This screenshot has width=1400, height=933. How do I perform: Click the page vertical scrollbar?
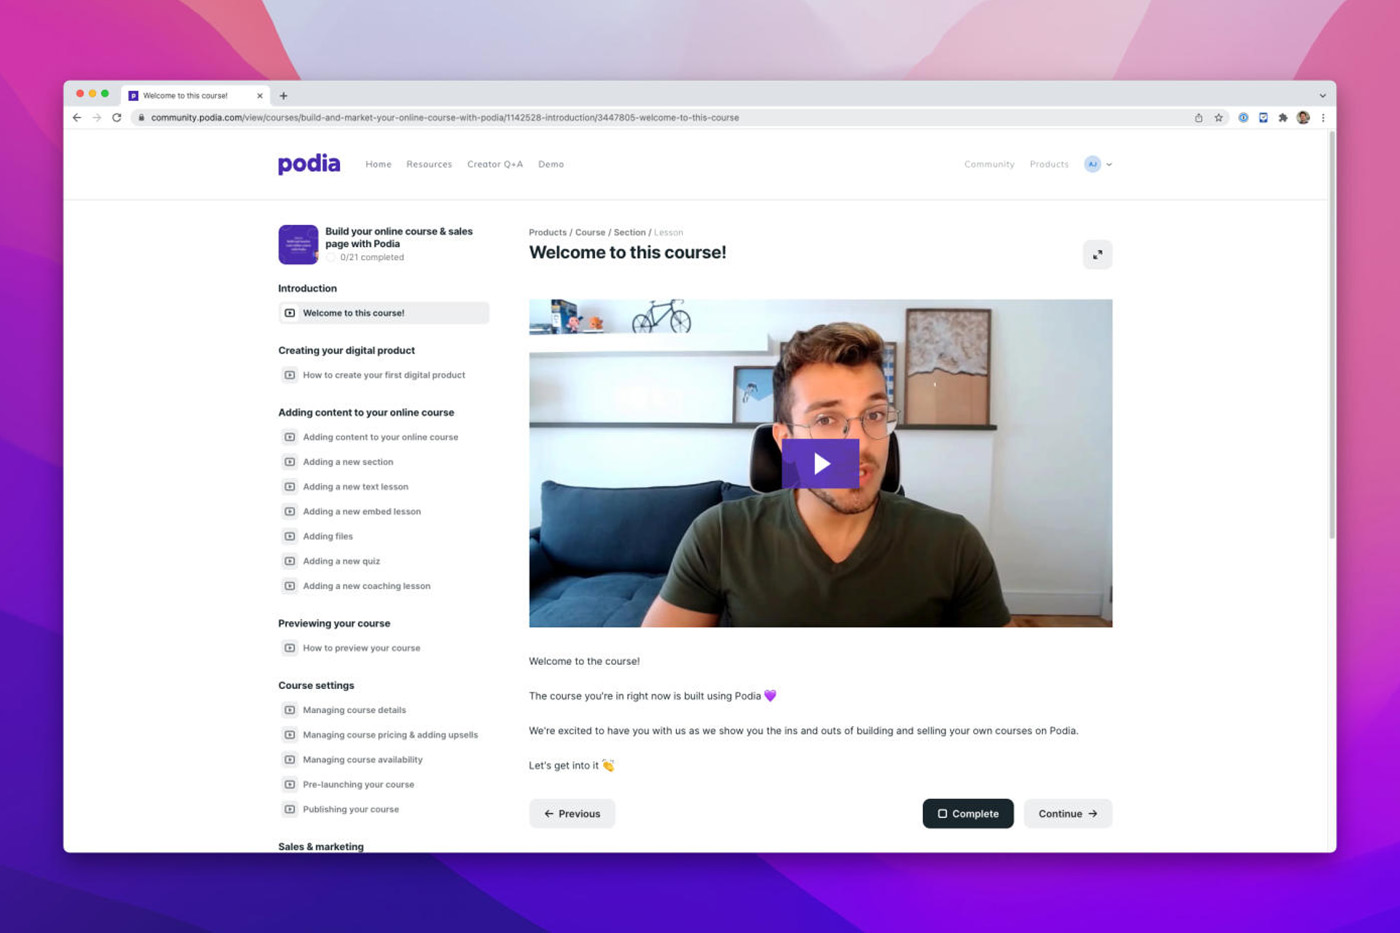1331,335
